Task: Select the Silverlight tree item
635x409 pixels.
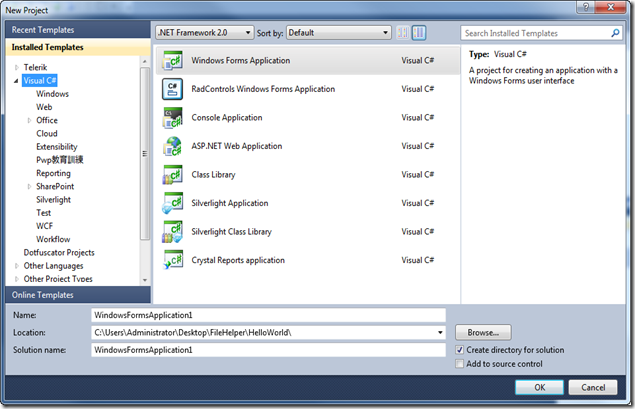Action: click(53, 200)
